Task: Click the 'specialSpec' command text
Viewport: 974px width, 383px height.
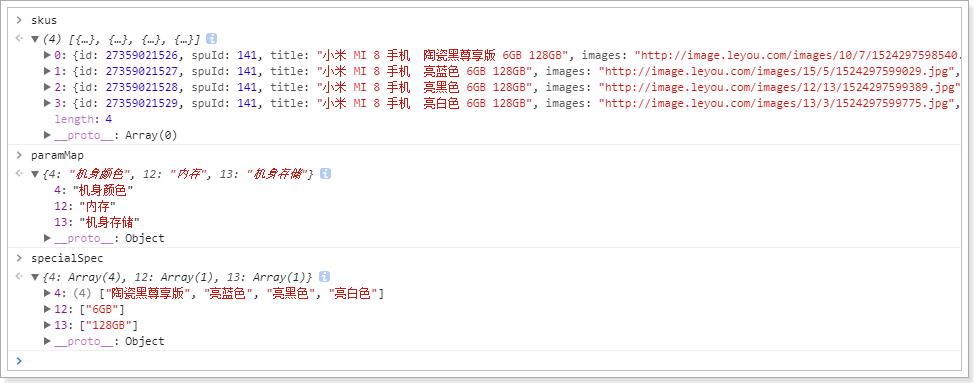Action: 67,258
